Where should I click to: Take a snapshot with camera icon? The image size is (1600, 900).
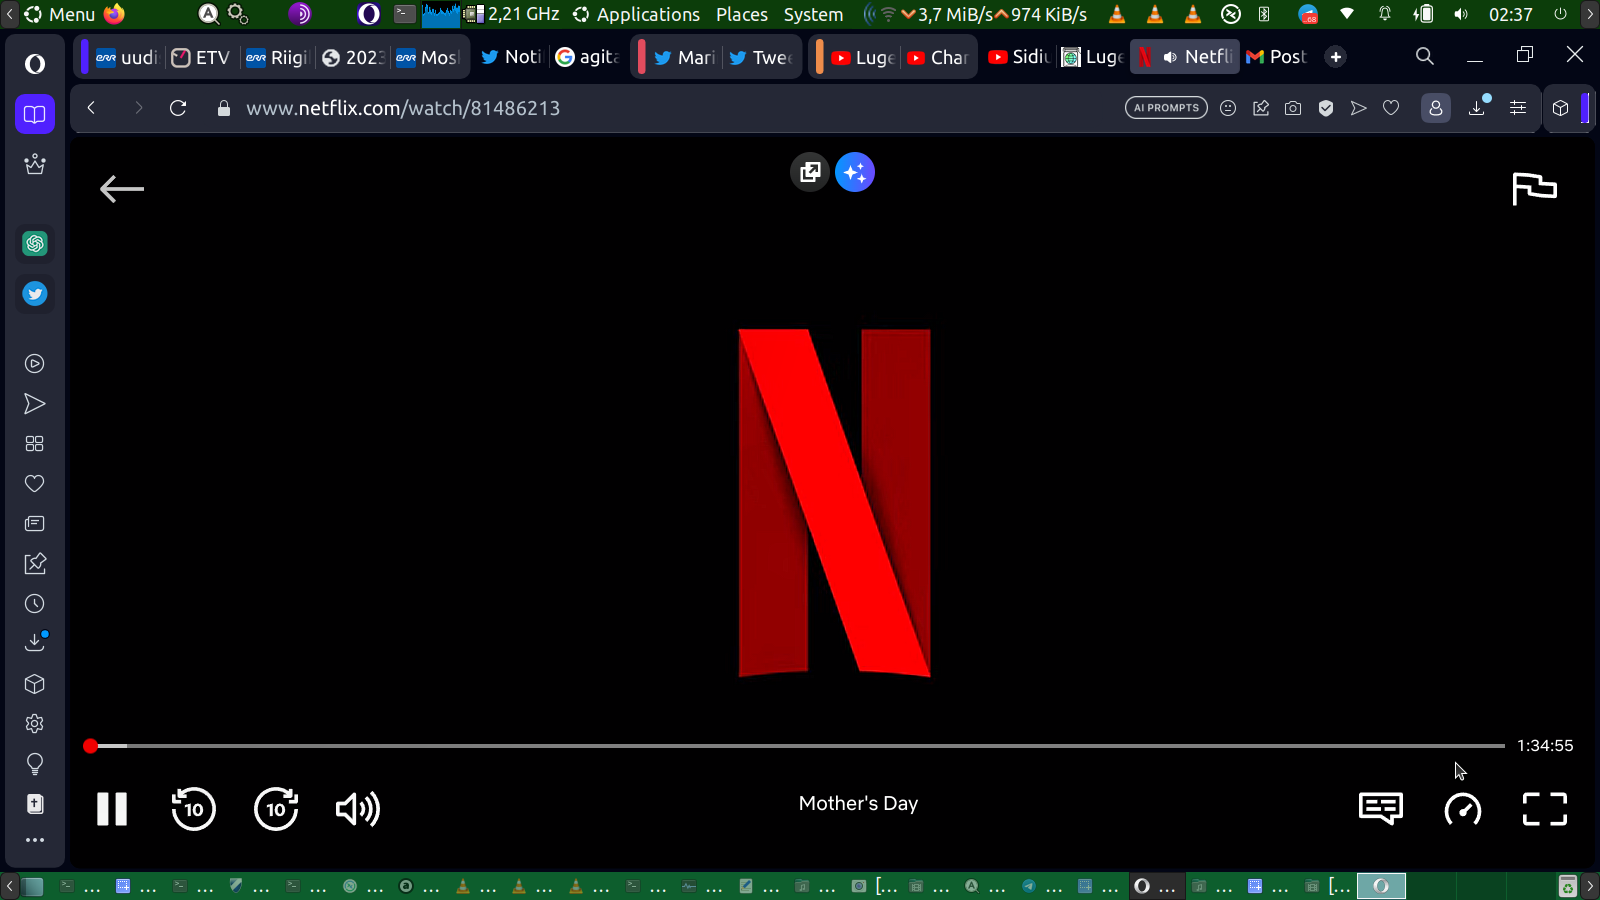click(1293, 108)
